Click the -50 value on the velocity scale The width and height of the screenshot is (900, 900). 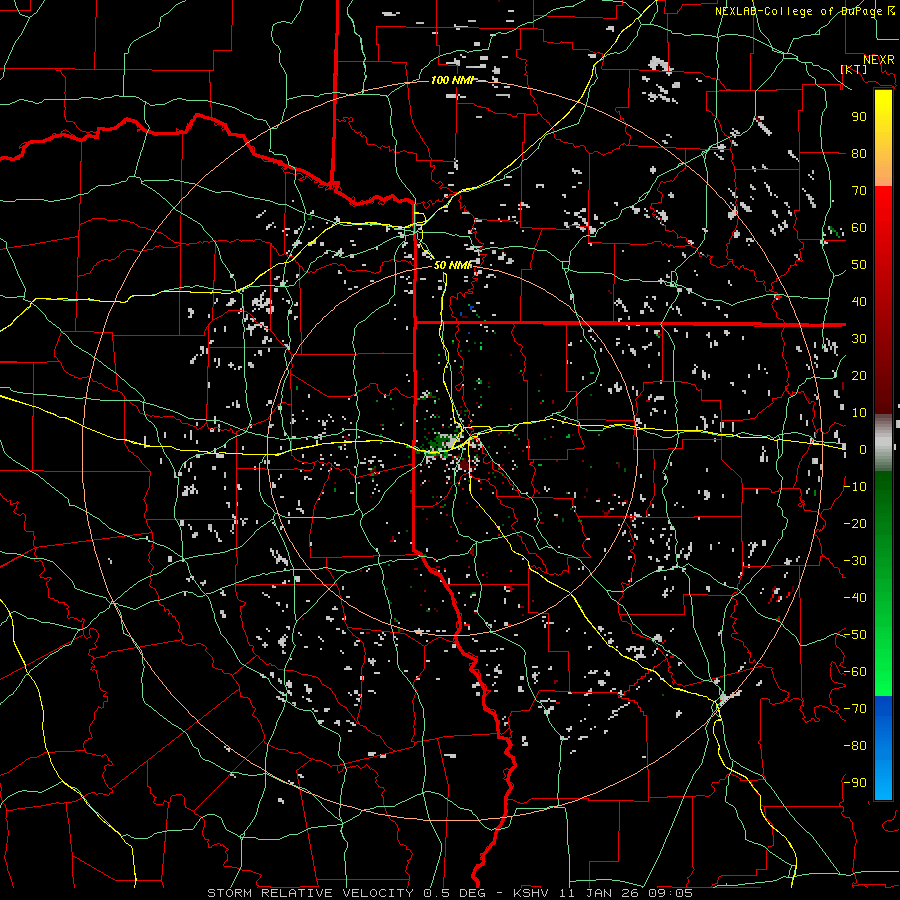855,635
